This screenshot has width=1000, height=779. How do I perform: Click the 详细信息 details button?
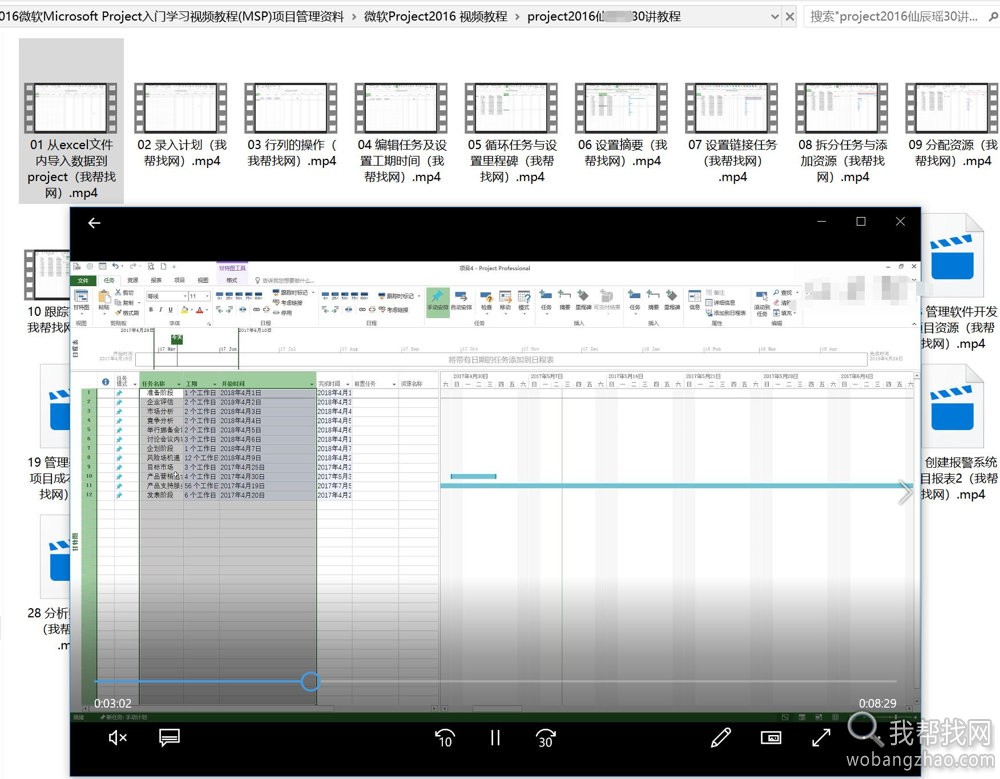point(720,302)
